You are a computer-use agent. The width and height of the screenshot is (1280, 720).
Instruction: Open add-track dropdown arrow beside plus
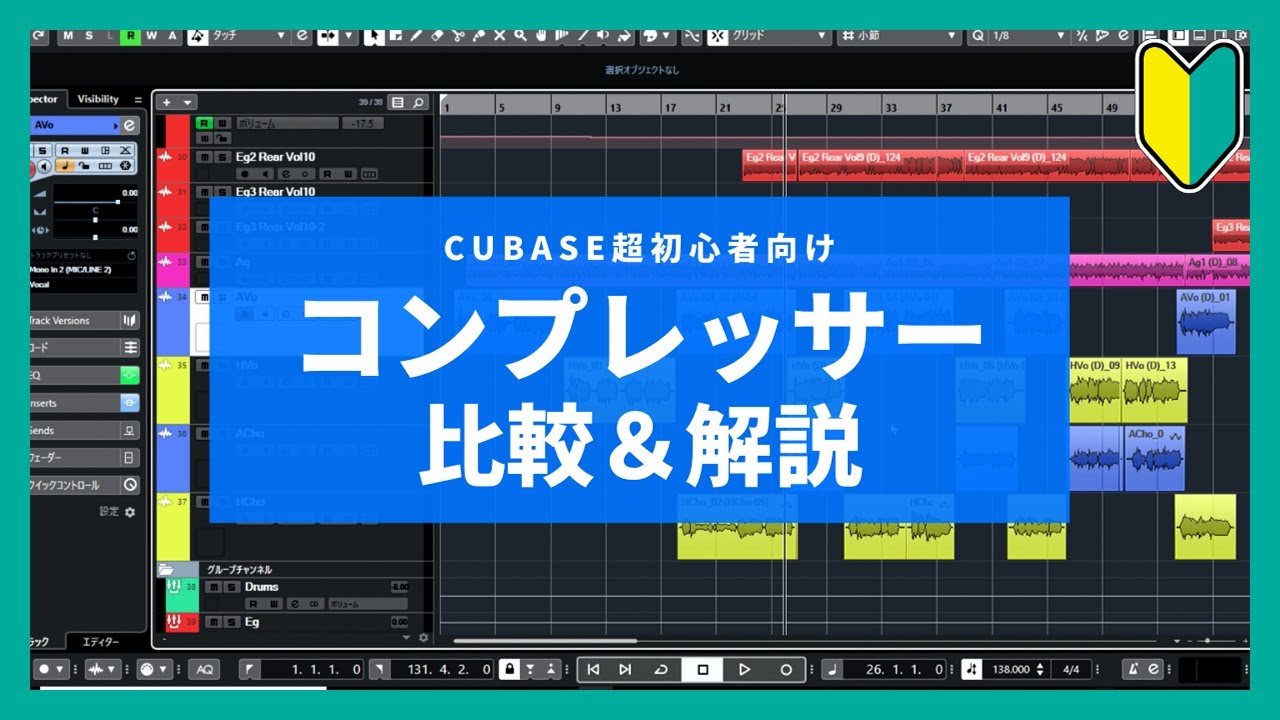tap(187, 102)
